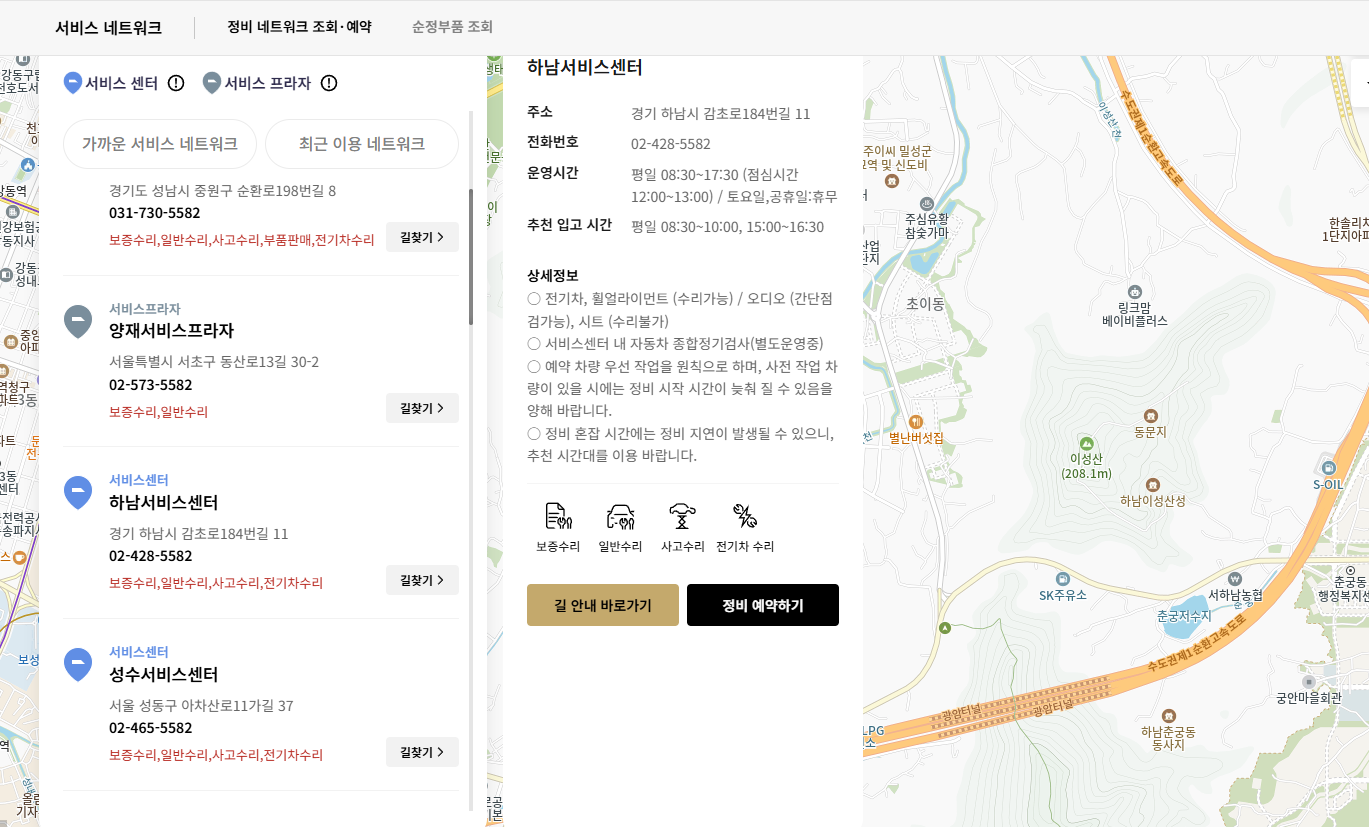Select the 보증수리 (warranty repair) icon
1369x827 pixels.
(x=556, y=517)
